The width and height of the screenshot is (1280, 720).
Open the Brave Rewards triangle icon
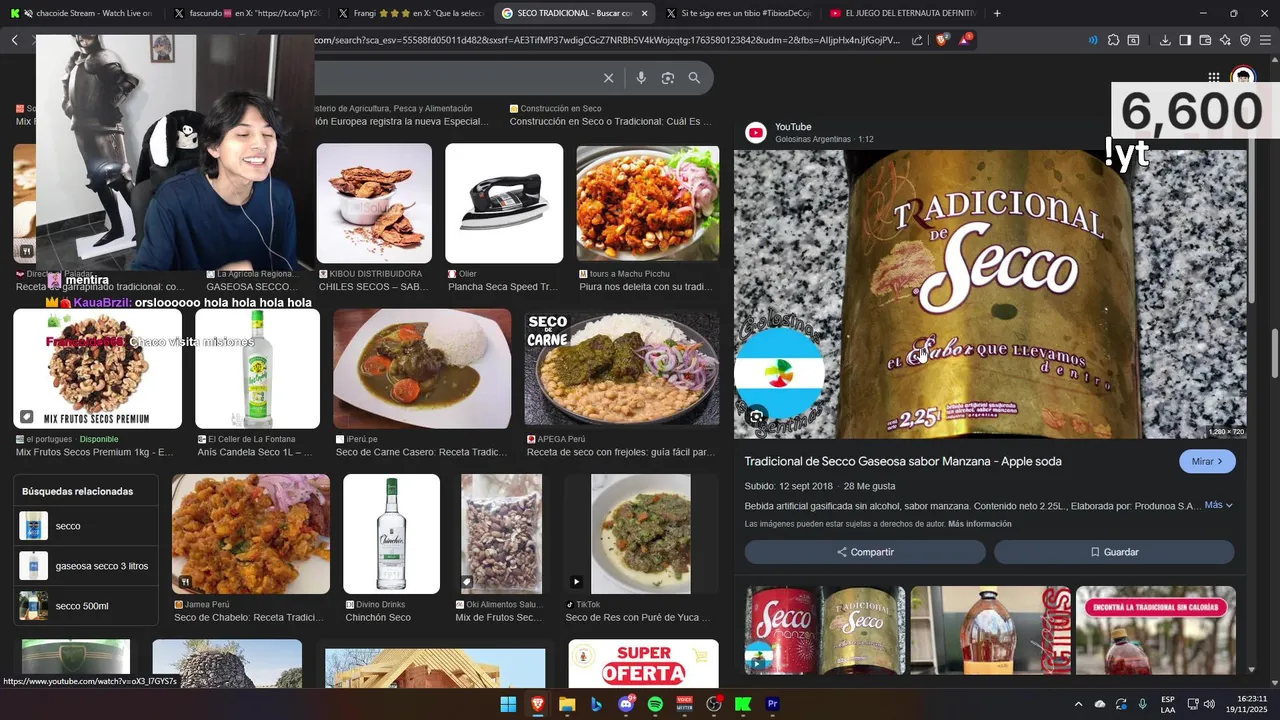(965, 40)
